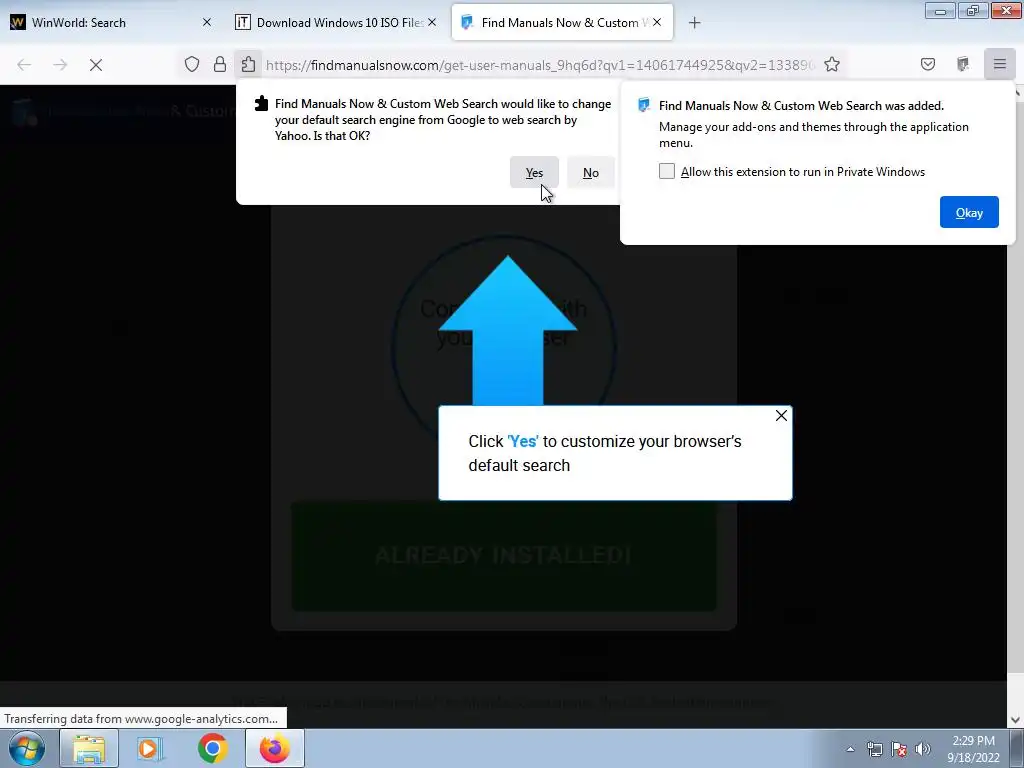Open tracking protection shield icon

(x=191, y=64)
